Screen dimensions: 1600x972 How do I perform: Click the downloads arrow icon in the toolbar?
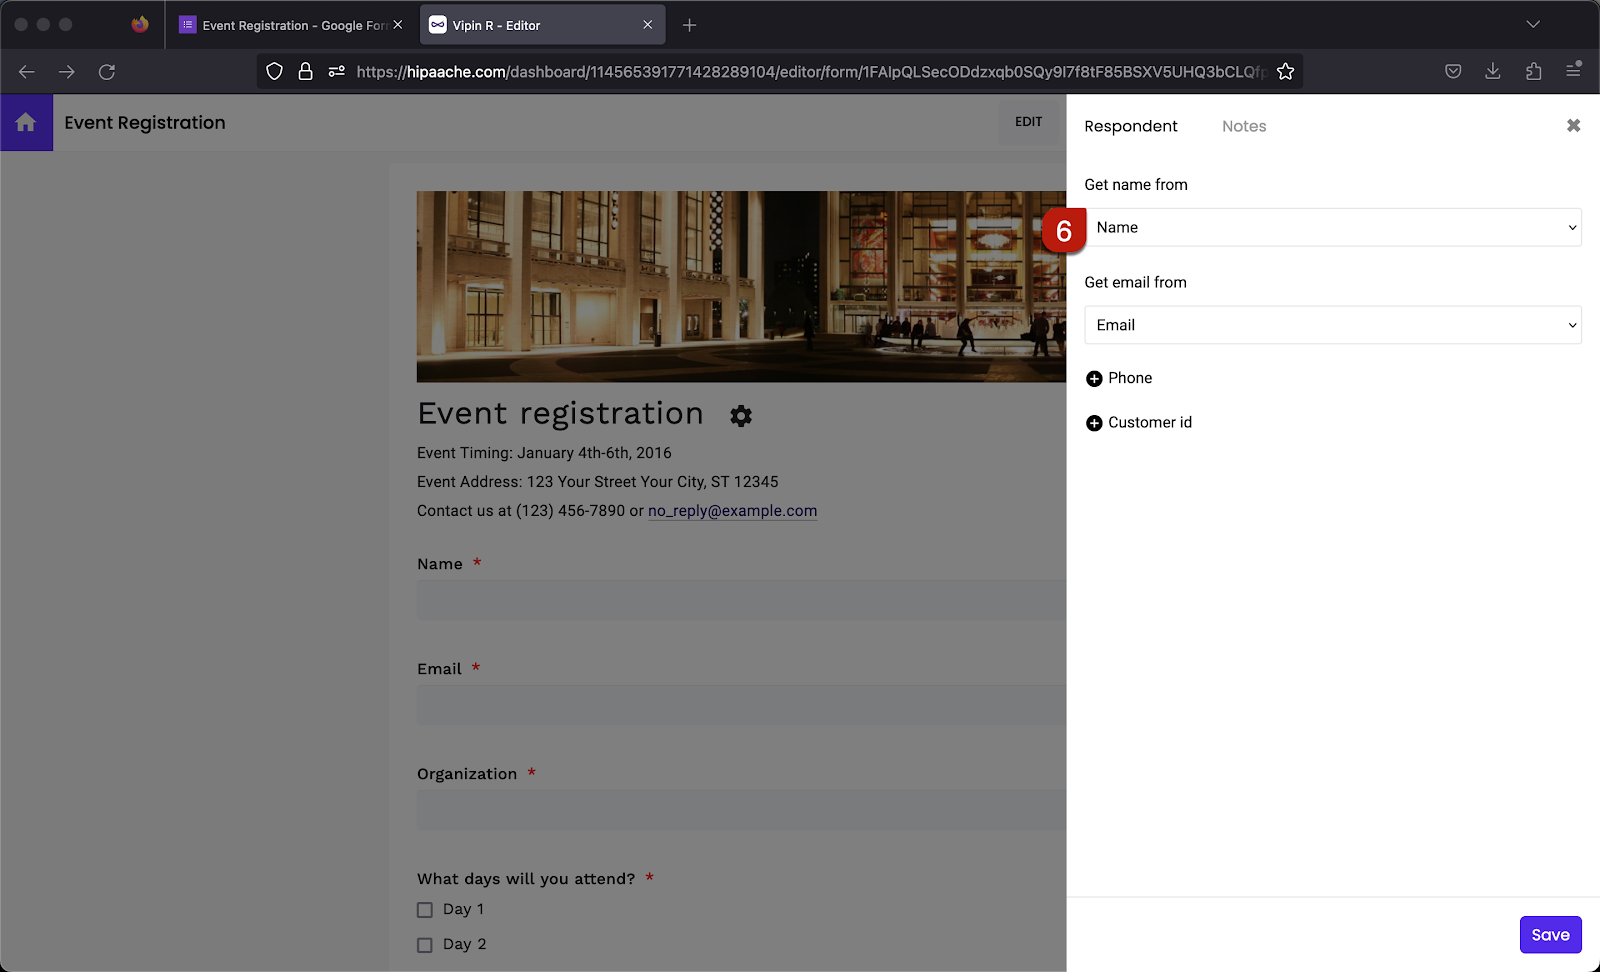click(1492, 71)
